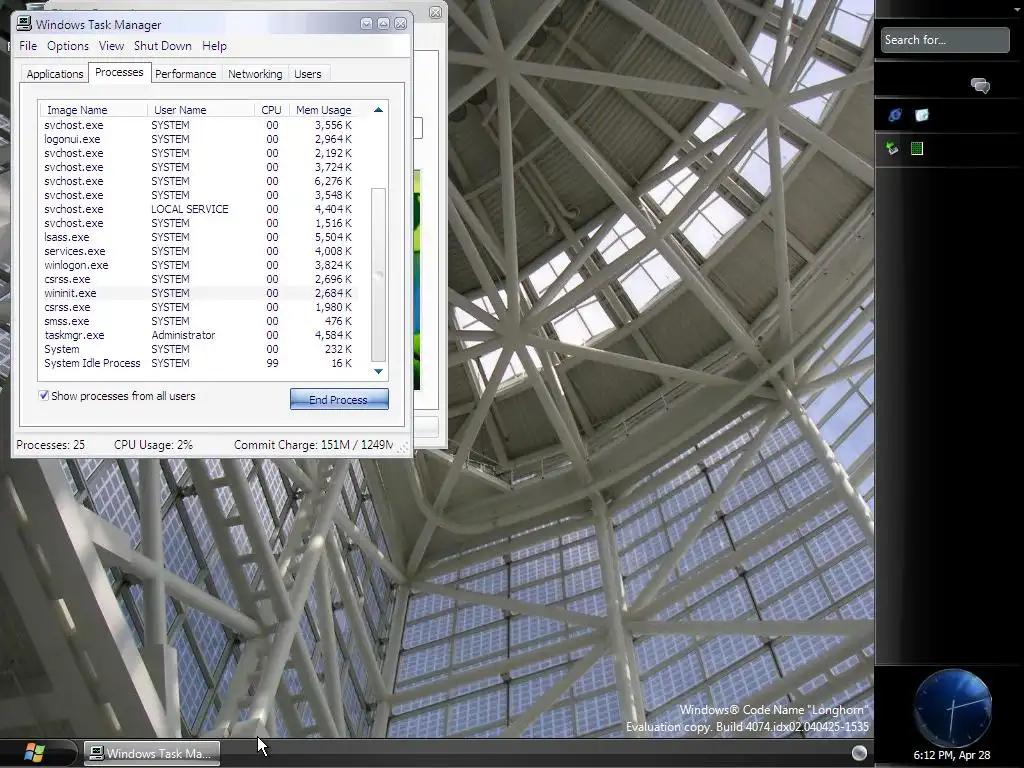Viewport: 1024px width, 768px height.
Task: Select the logonui.exe process row
Action: coord(198,139)
